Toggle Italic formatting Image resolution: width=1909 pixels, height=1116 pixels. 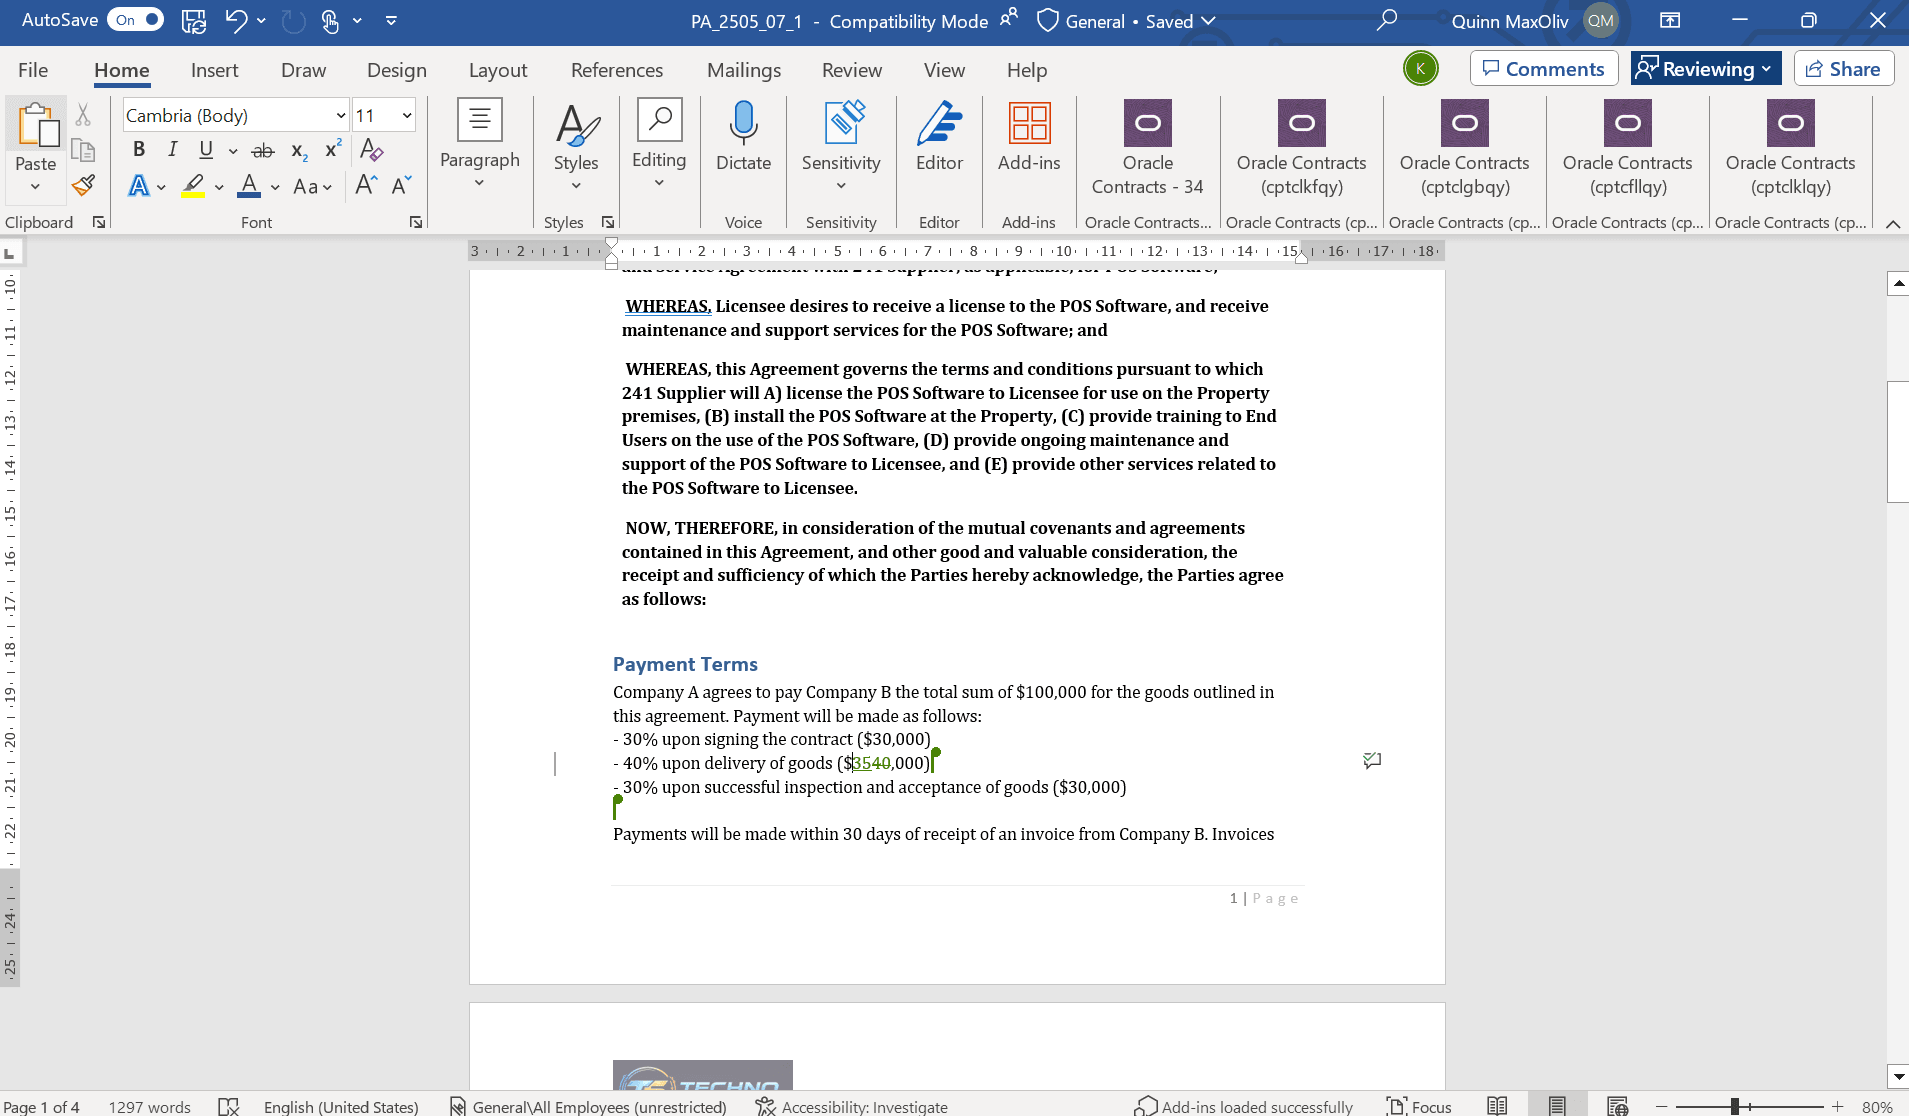pos(172,149)
